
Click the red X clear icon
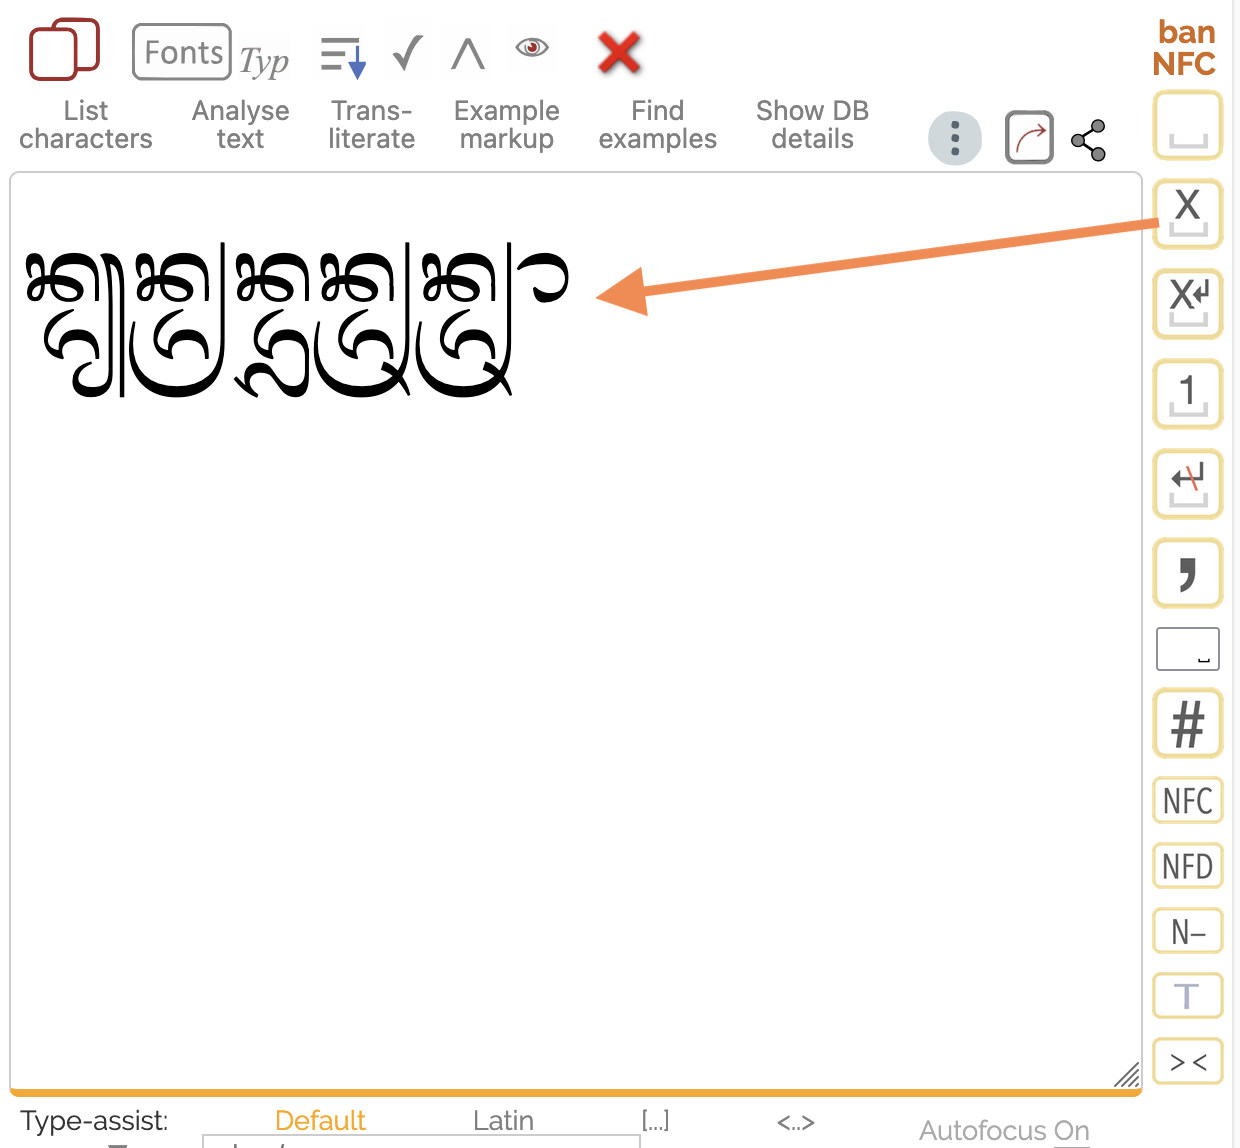point(619,52)
